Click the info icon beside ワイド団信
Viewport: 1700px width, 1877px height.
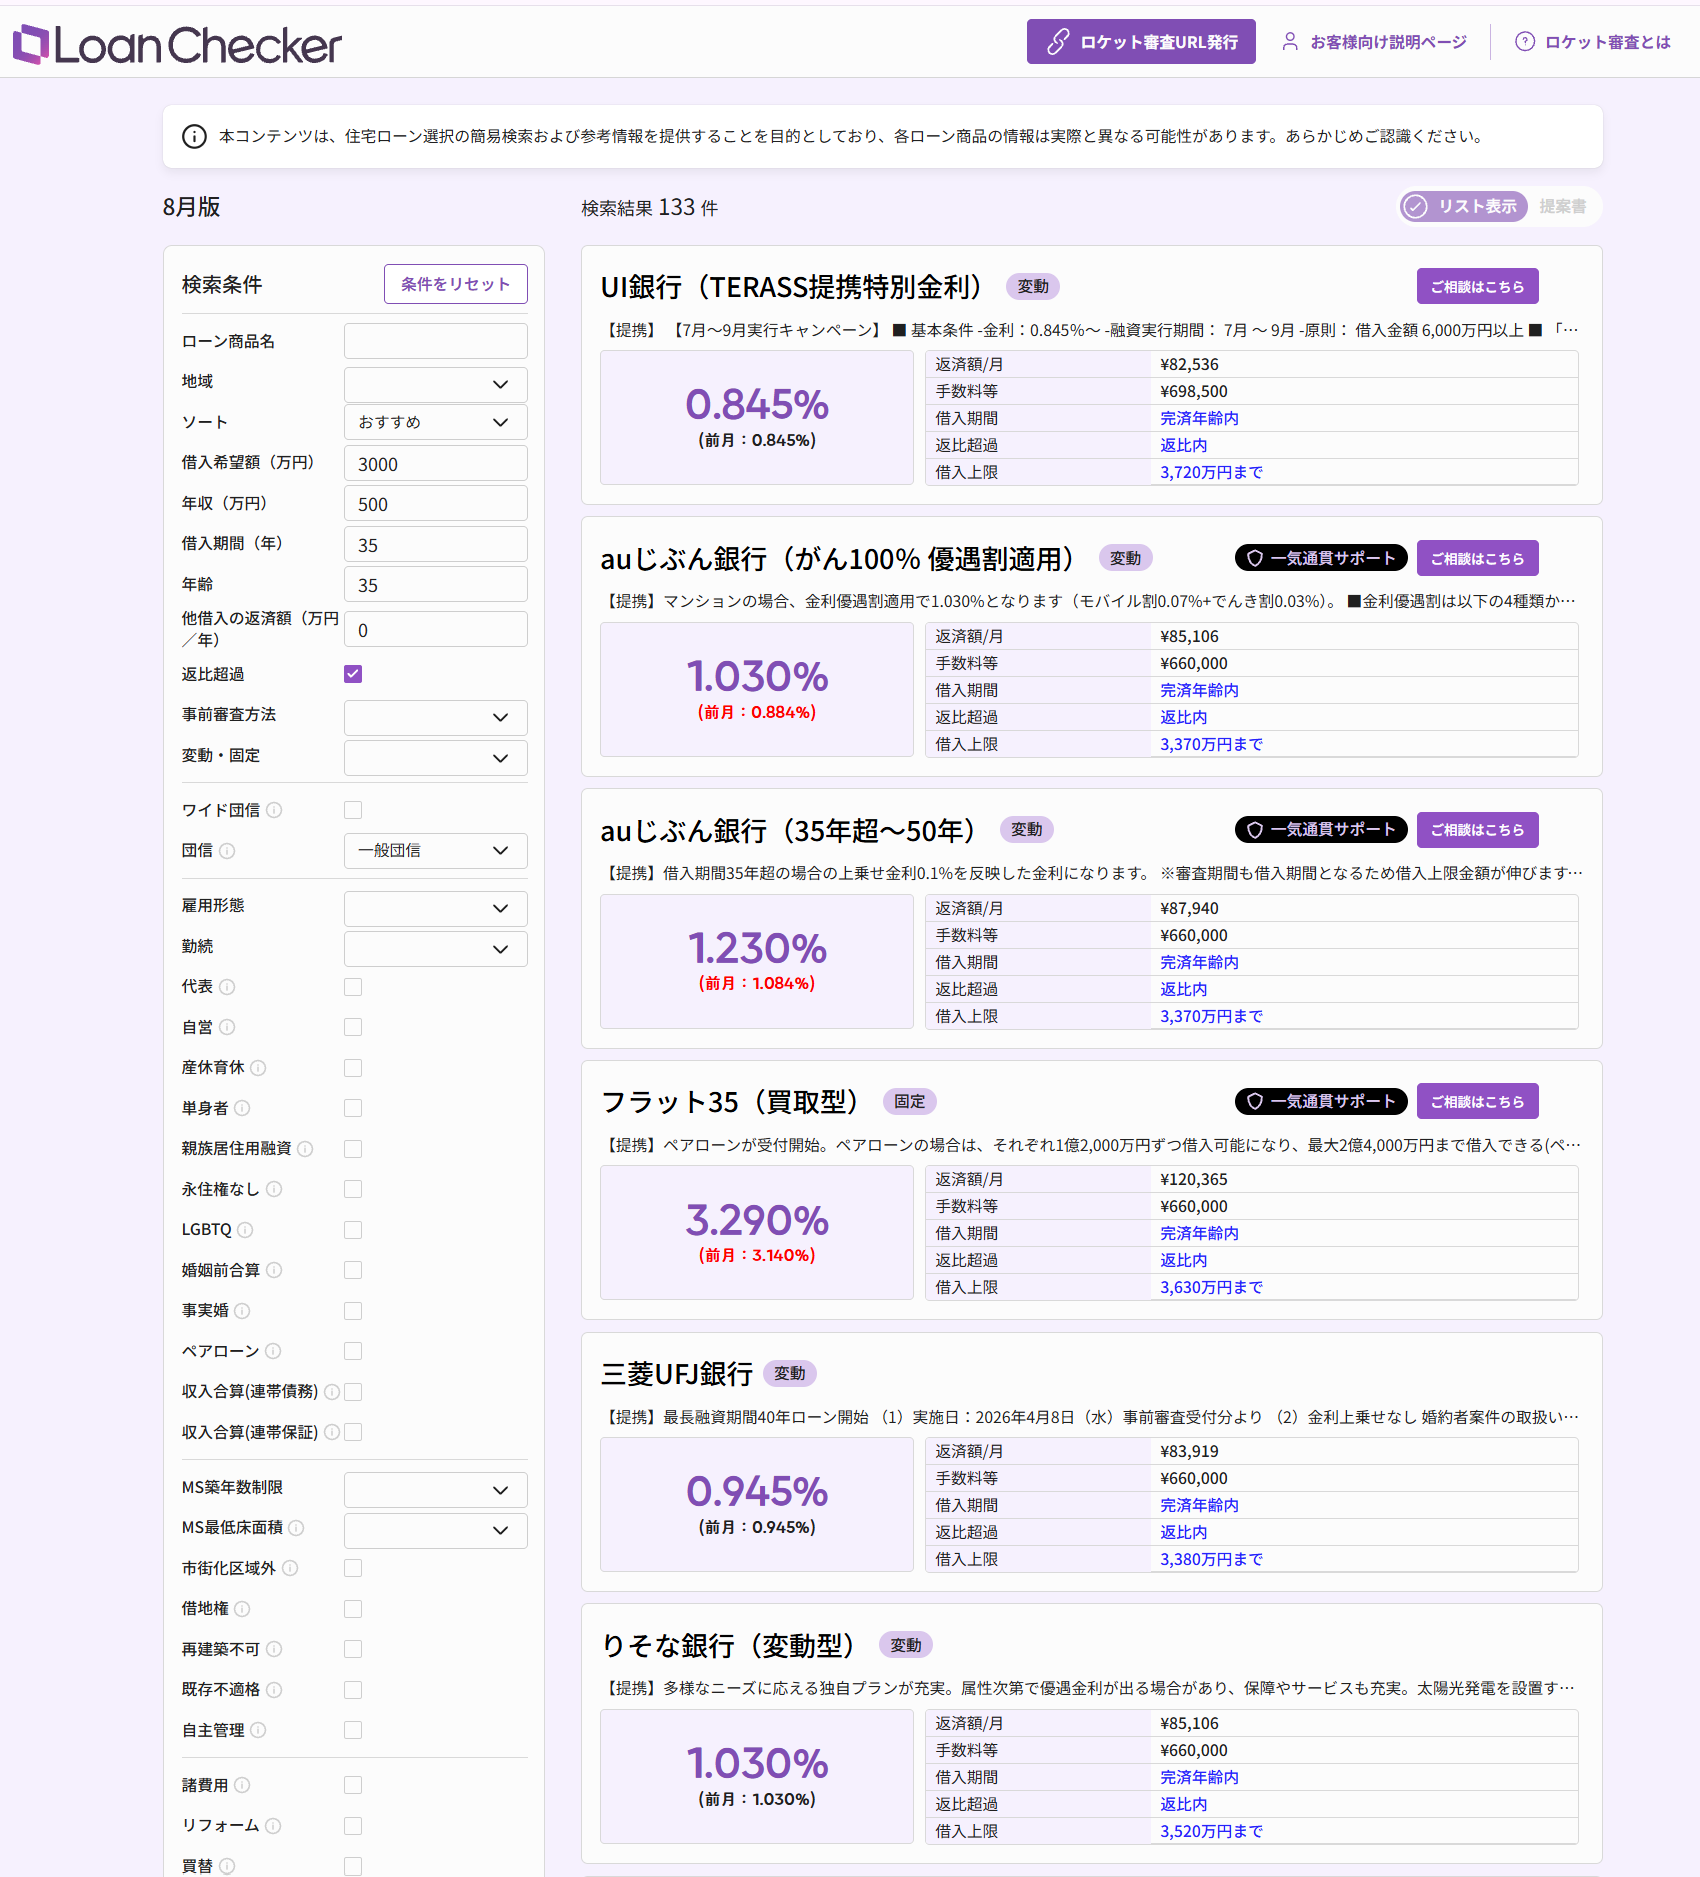point(274,810)
